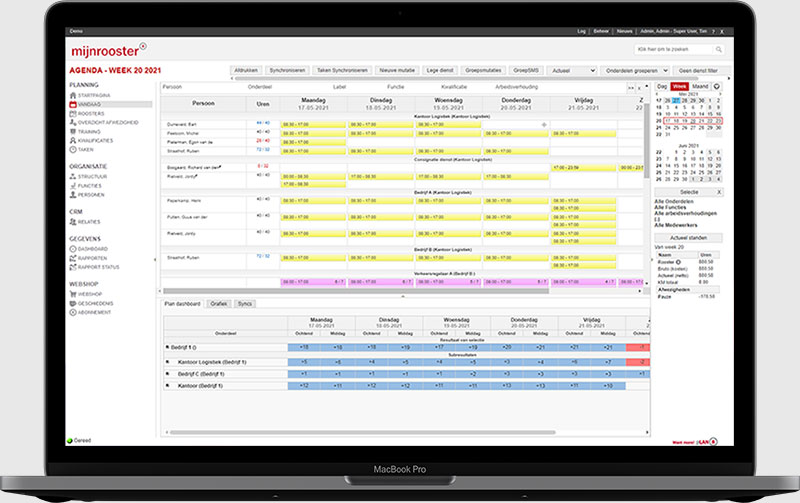Viewport: 800px width, 503px height.
Task: Expand Kantoor Logistiek row in dashboard
Action: click(169, 361)
